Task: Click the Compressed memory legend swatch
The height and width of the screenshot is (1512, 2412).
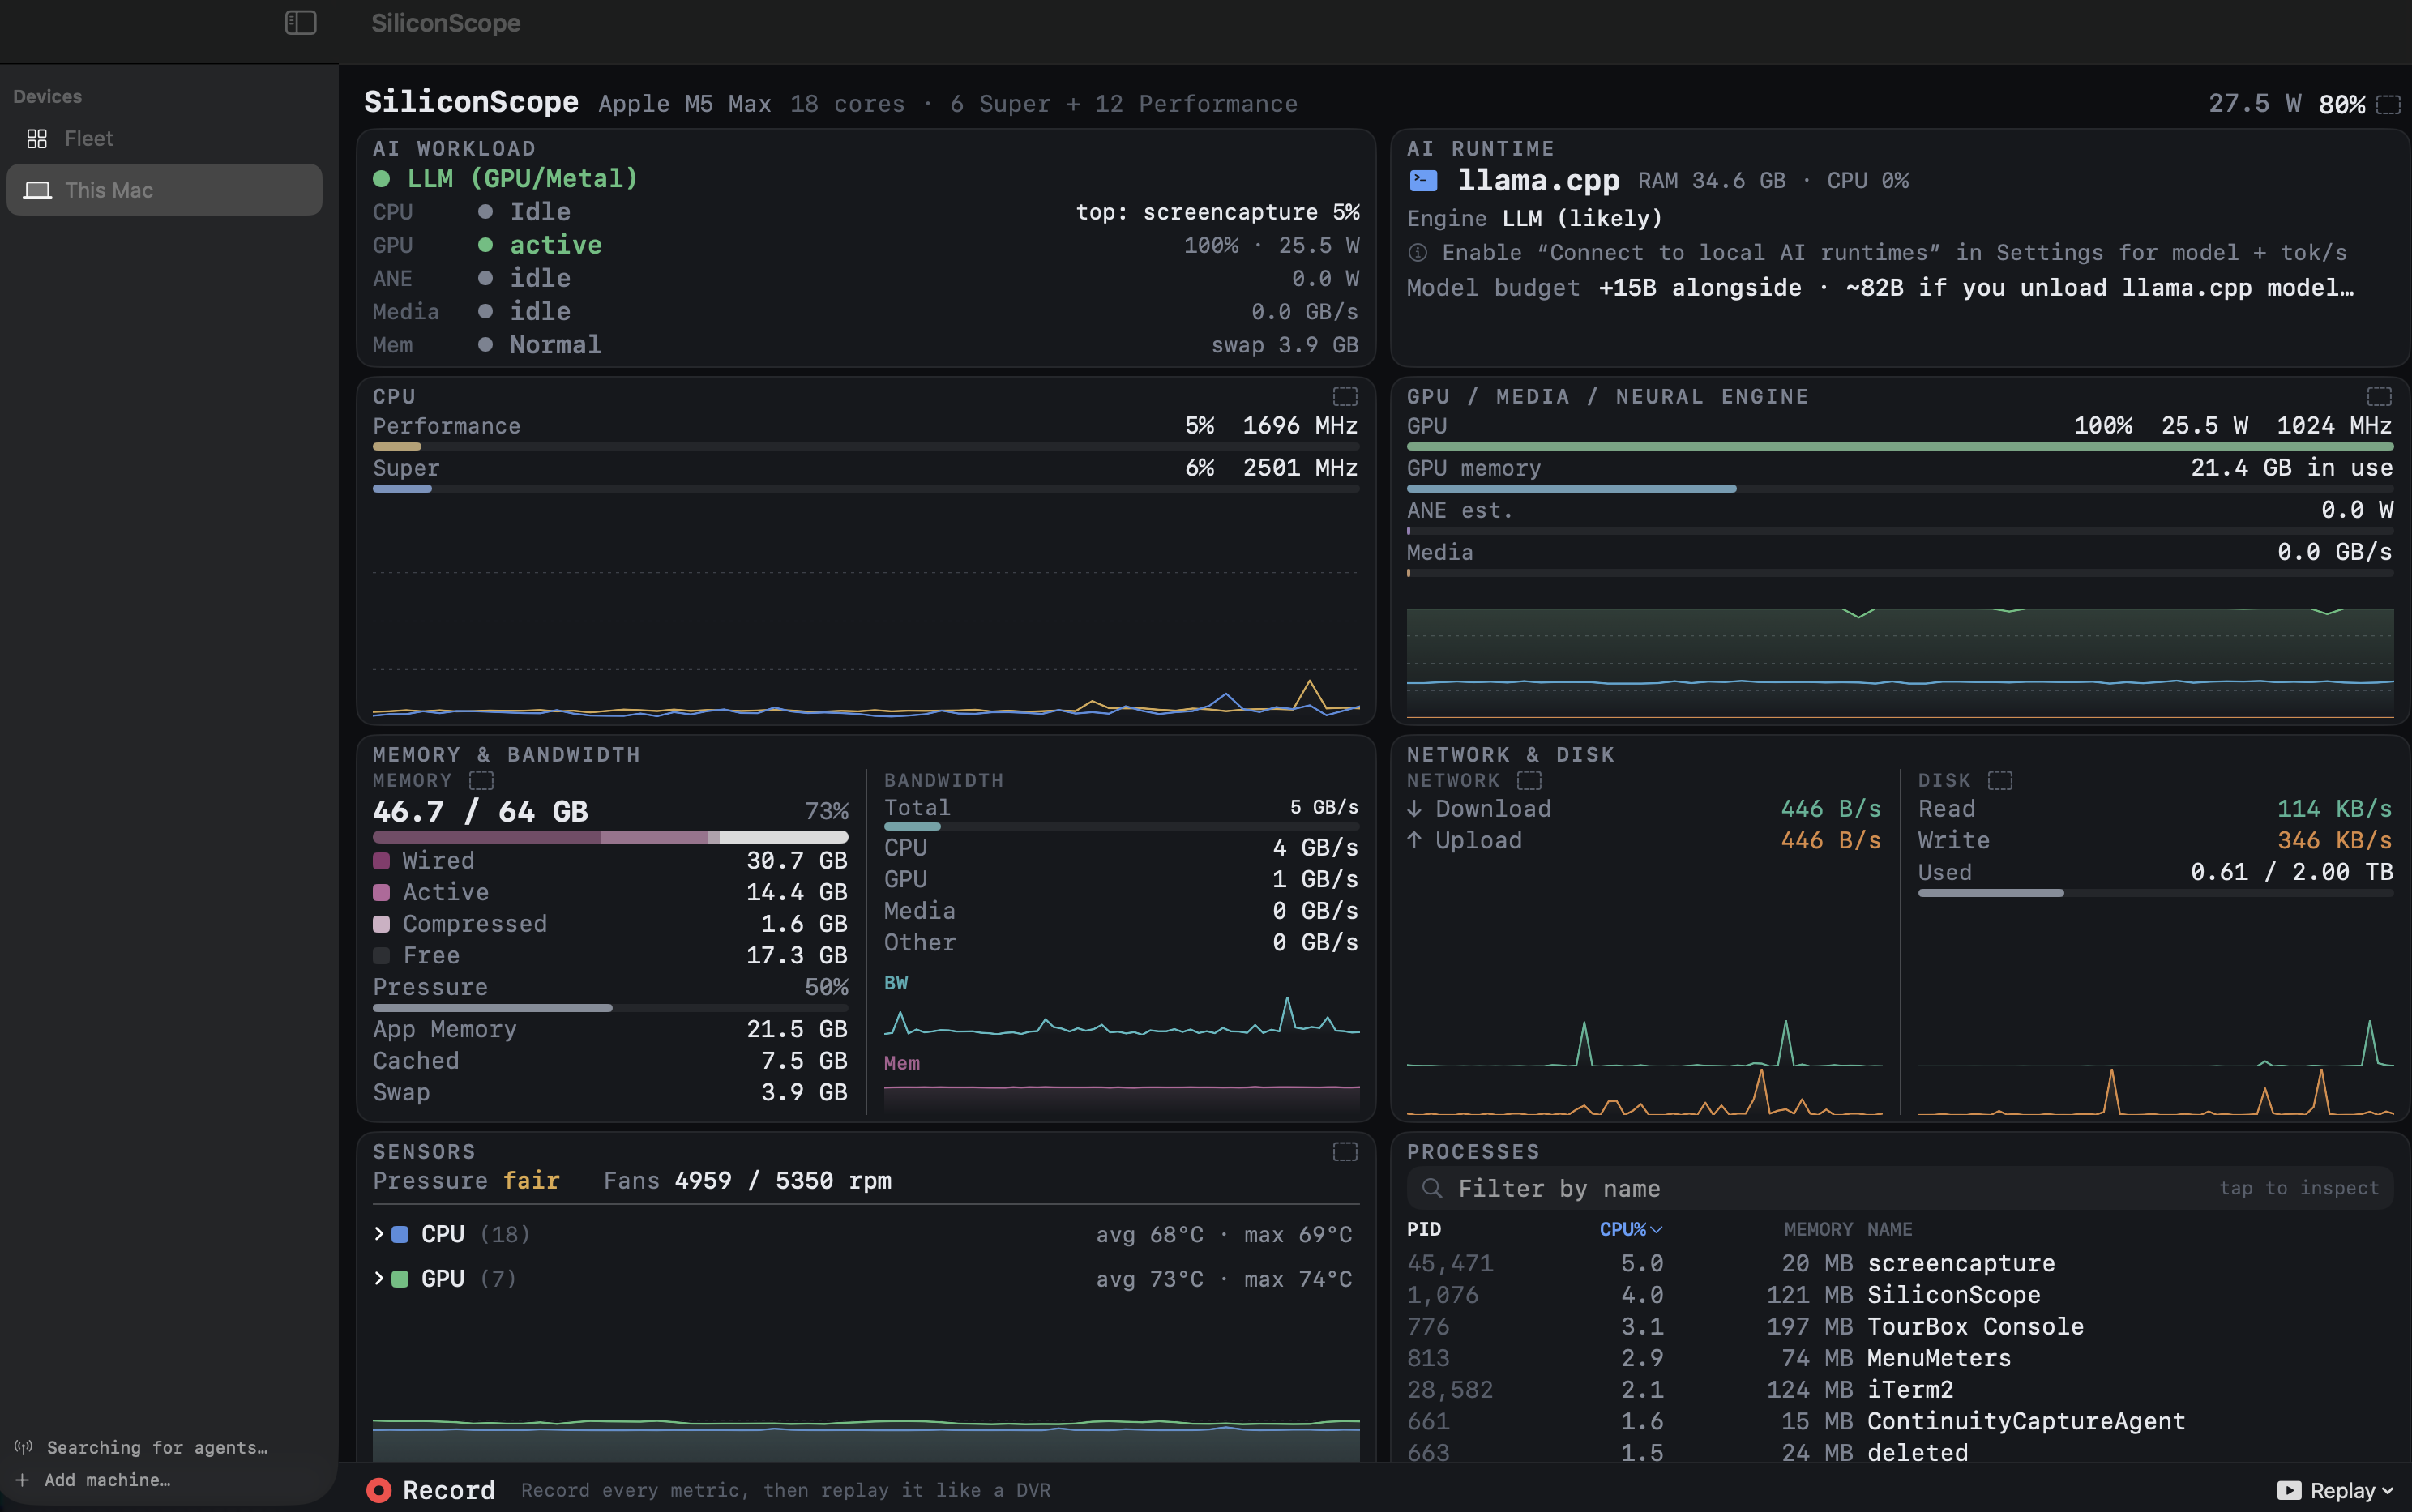Action: (x=381, y=924)
